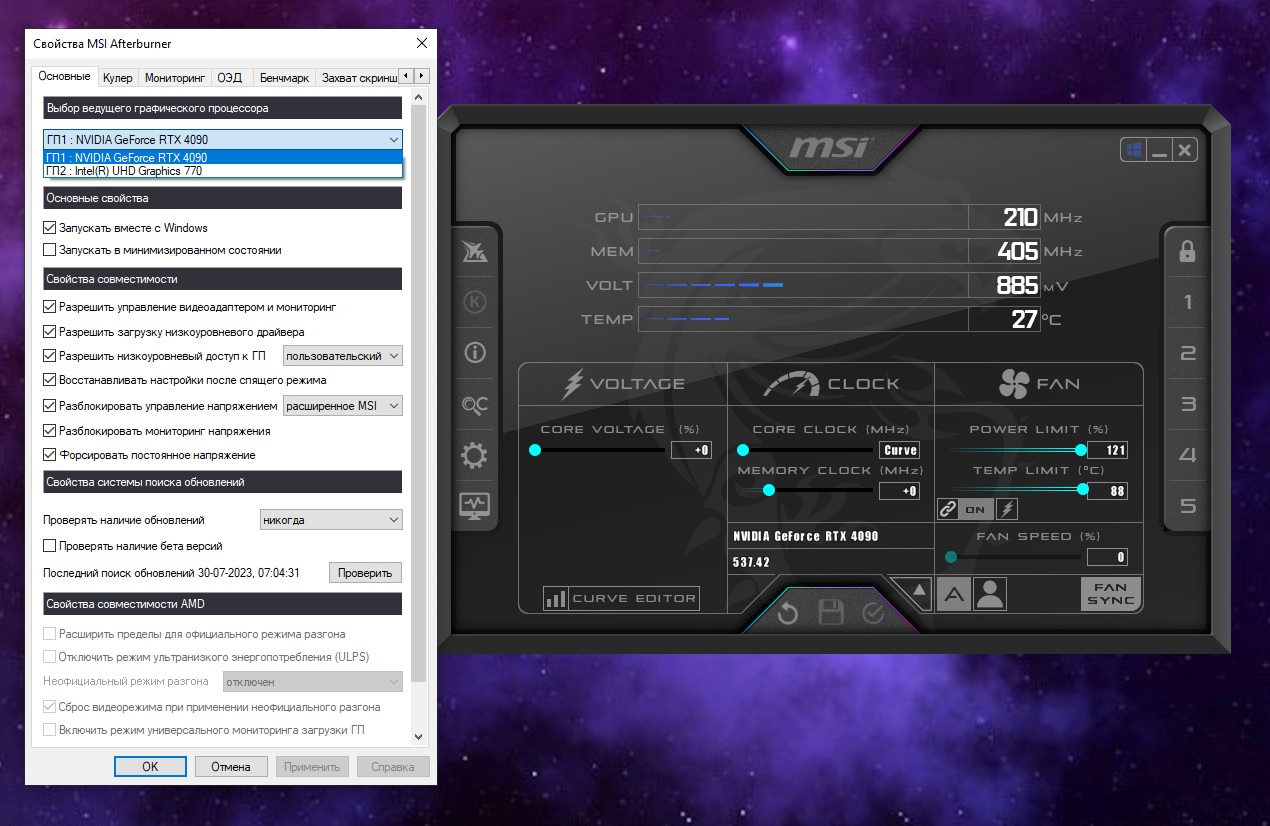The image size is (1270, 826).
Task: Confirm with the OK button
Action: [x=150, y=767]
